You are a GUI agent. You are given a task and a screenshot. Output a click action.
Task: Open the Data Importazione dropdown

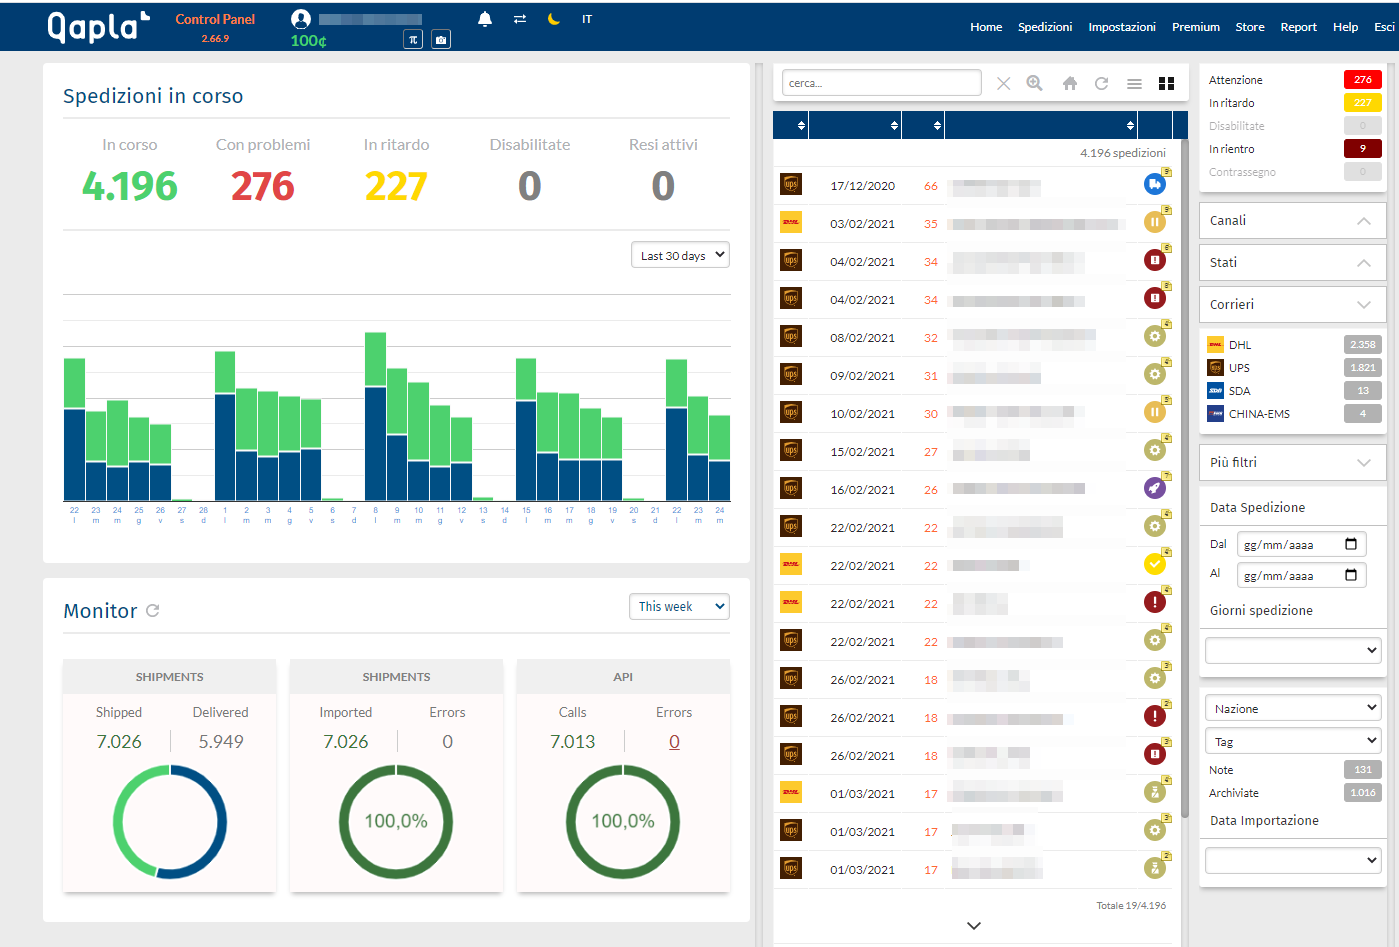point(1293,860)
